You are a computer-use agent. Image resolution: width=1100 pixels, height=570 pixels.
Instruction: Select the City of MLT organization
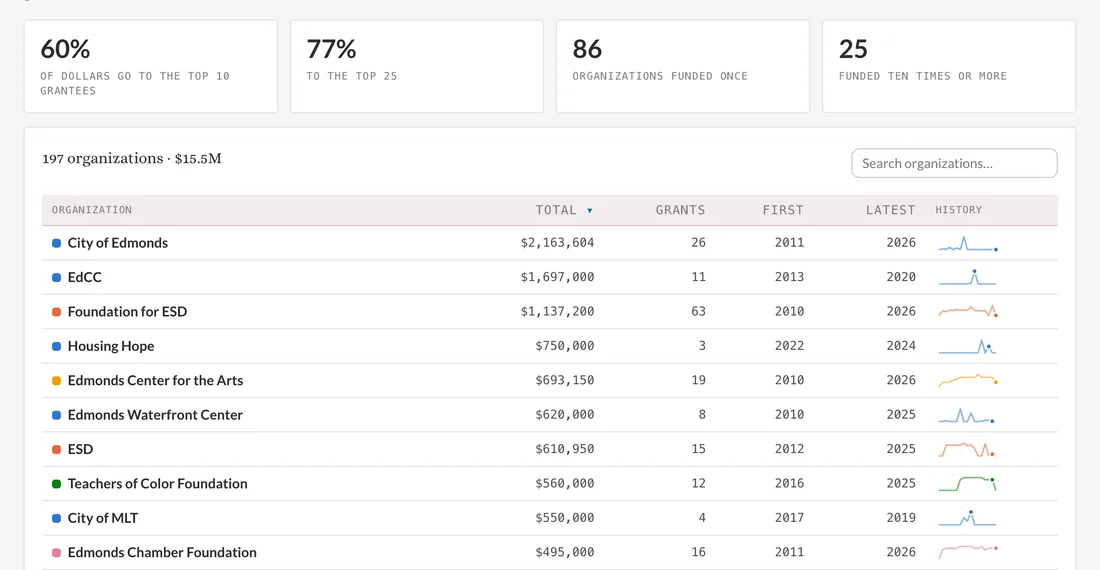click(x=102, y=517)
